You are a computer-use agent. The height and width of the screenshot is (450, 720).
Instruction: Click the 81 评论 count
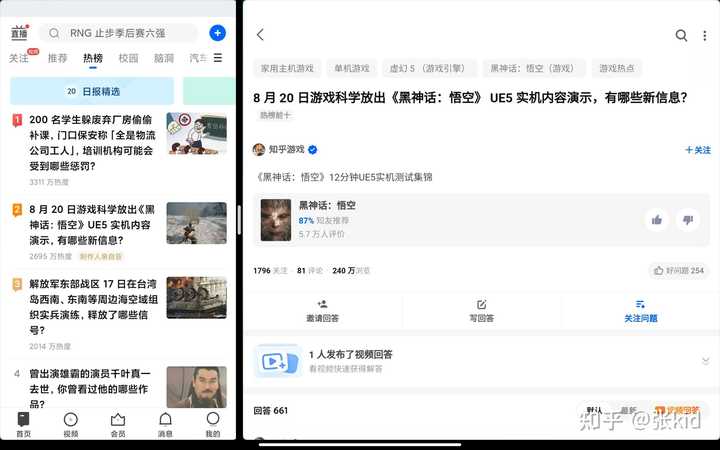309,271
